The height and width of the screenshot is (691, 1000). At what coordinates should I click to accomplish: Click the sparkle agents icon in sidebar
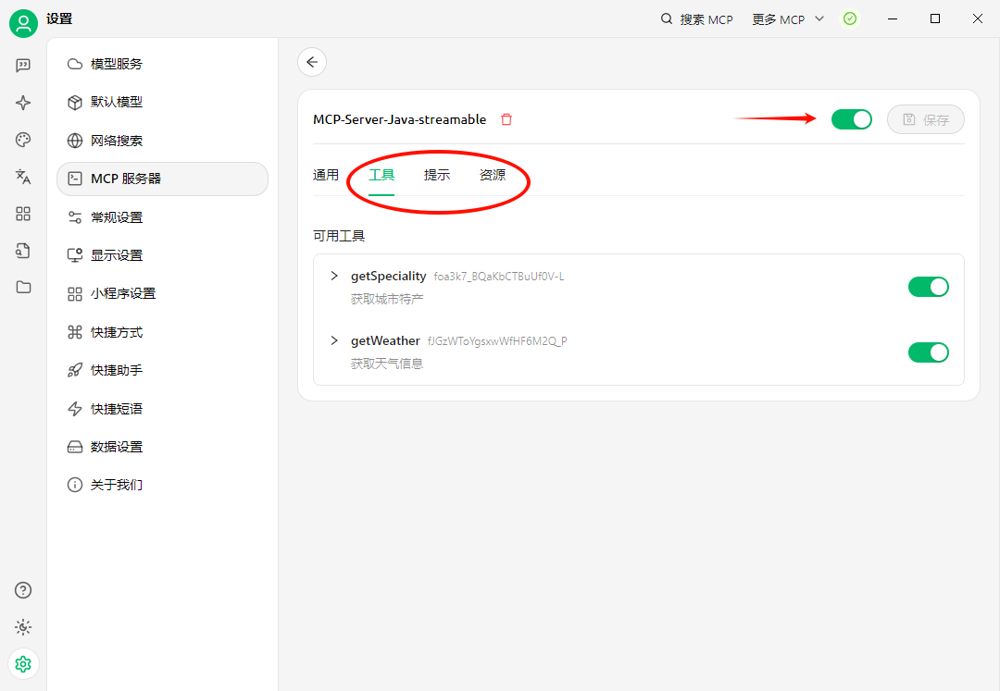pos(23,103)
